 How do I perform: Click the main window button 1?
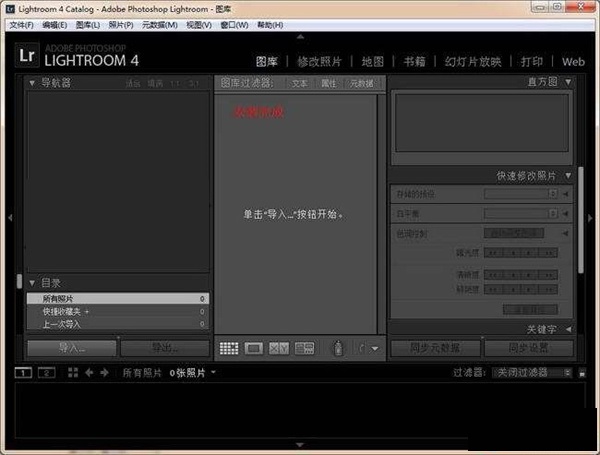[x=23, y=373]
